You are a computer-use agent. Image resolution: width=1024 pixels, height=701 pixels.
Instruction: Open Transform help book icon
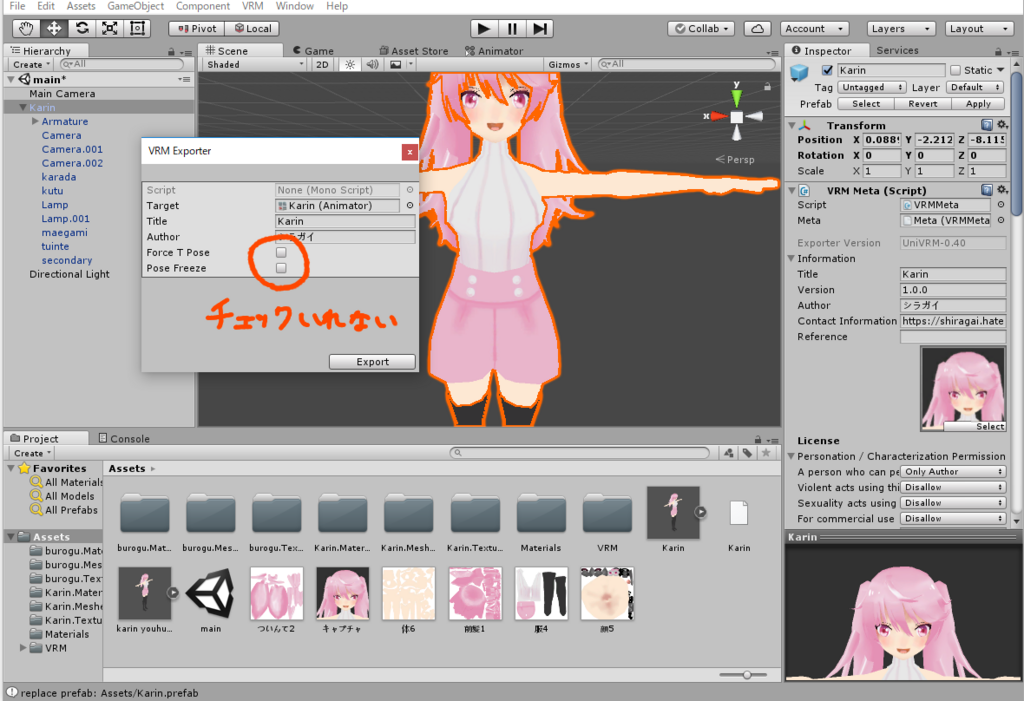(987, 125)
